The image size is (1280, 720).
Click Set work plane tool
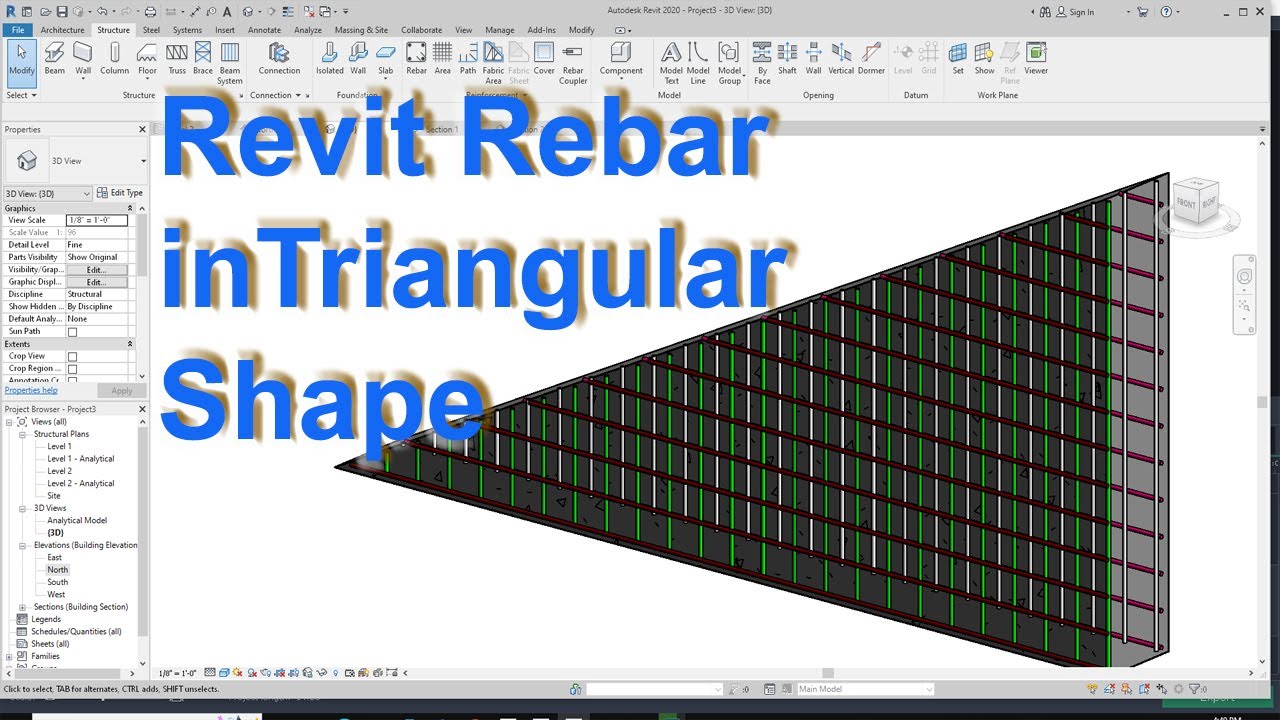958,59
